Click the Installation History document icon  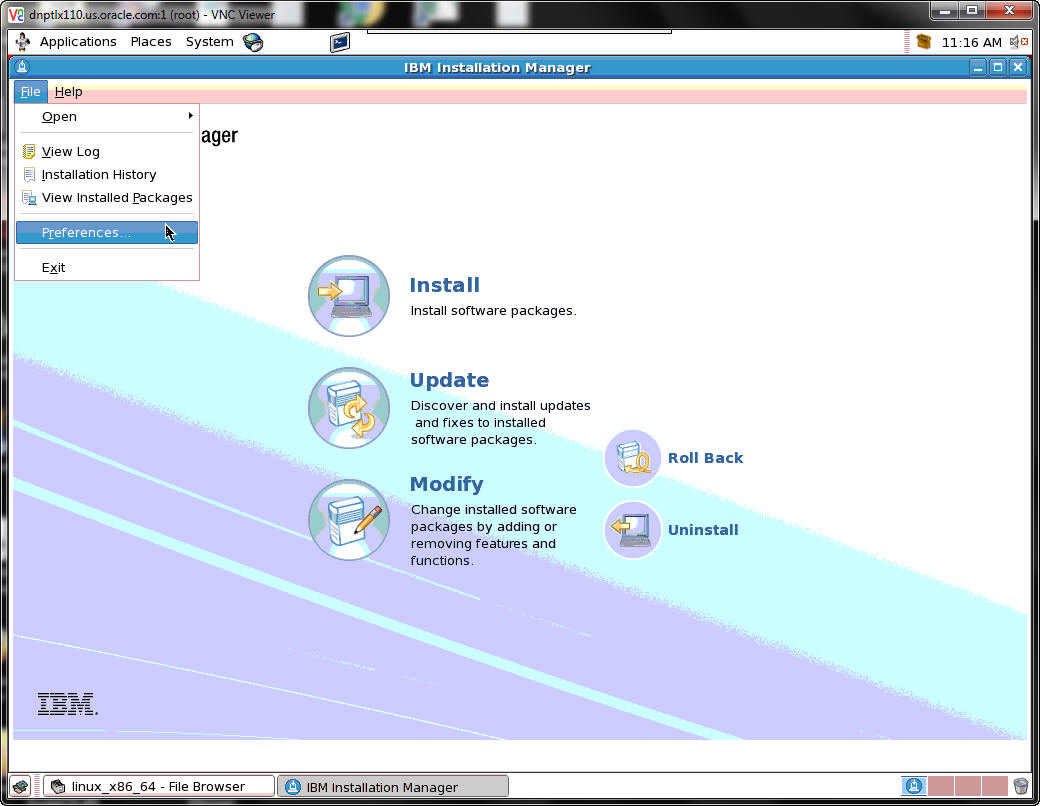pyautogui.click(x=29, y=174)
